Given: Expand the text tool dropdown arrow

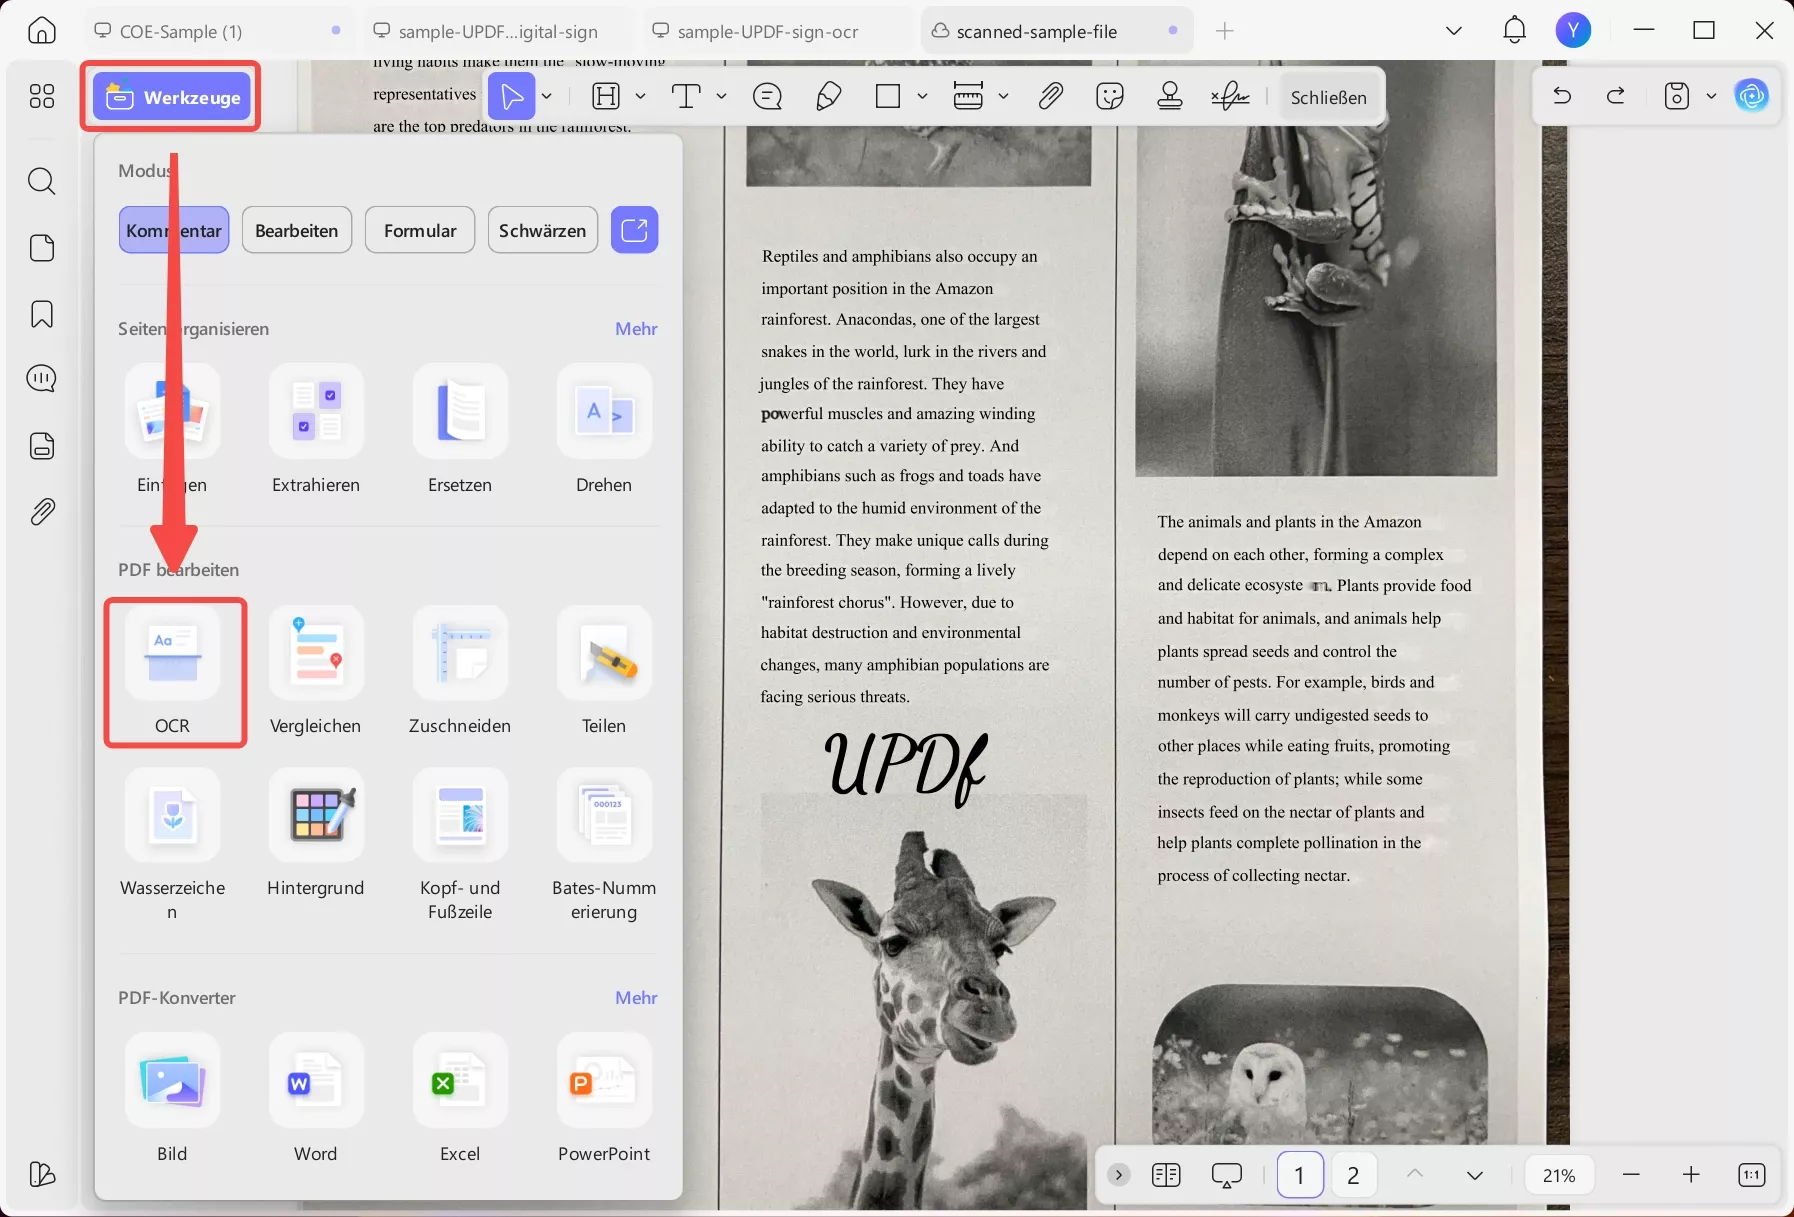Looking at the screenshot, I should (722, 97).
